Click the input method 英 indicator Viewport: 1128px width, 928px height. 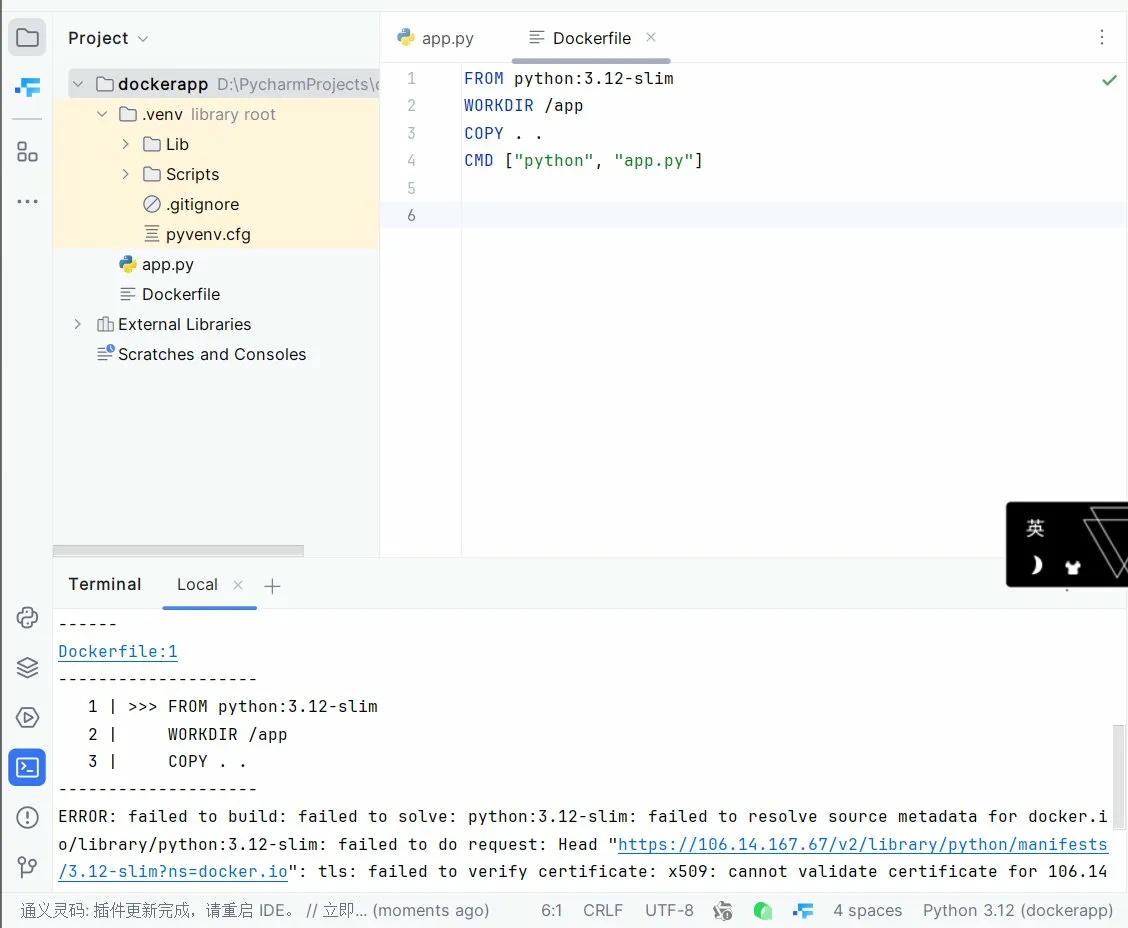point(1034,528)
